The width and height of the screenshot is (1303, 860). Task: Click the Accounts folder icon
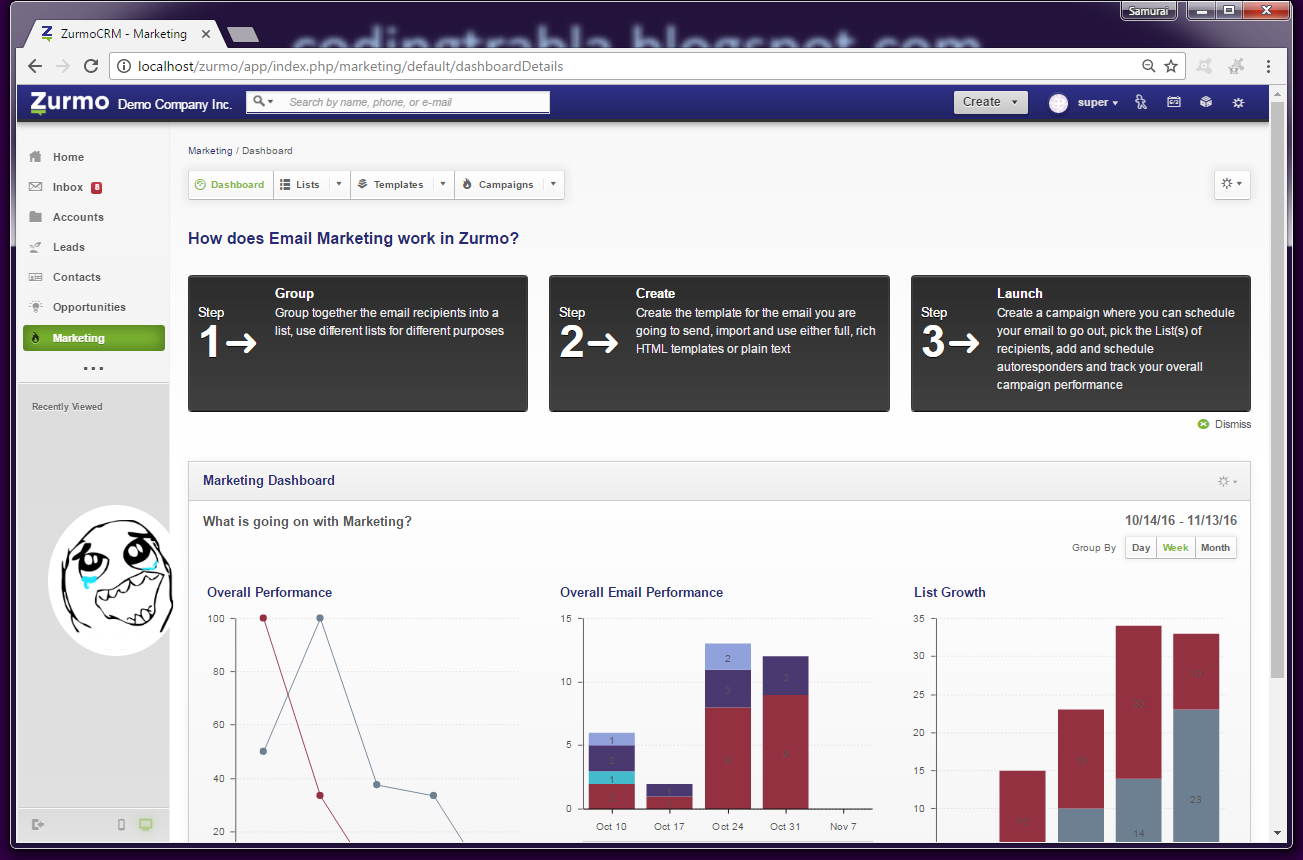(x=36, y=217)
